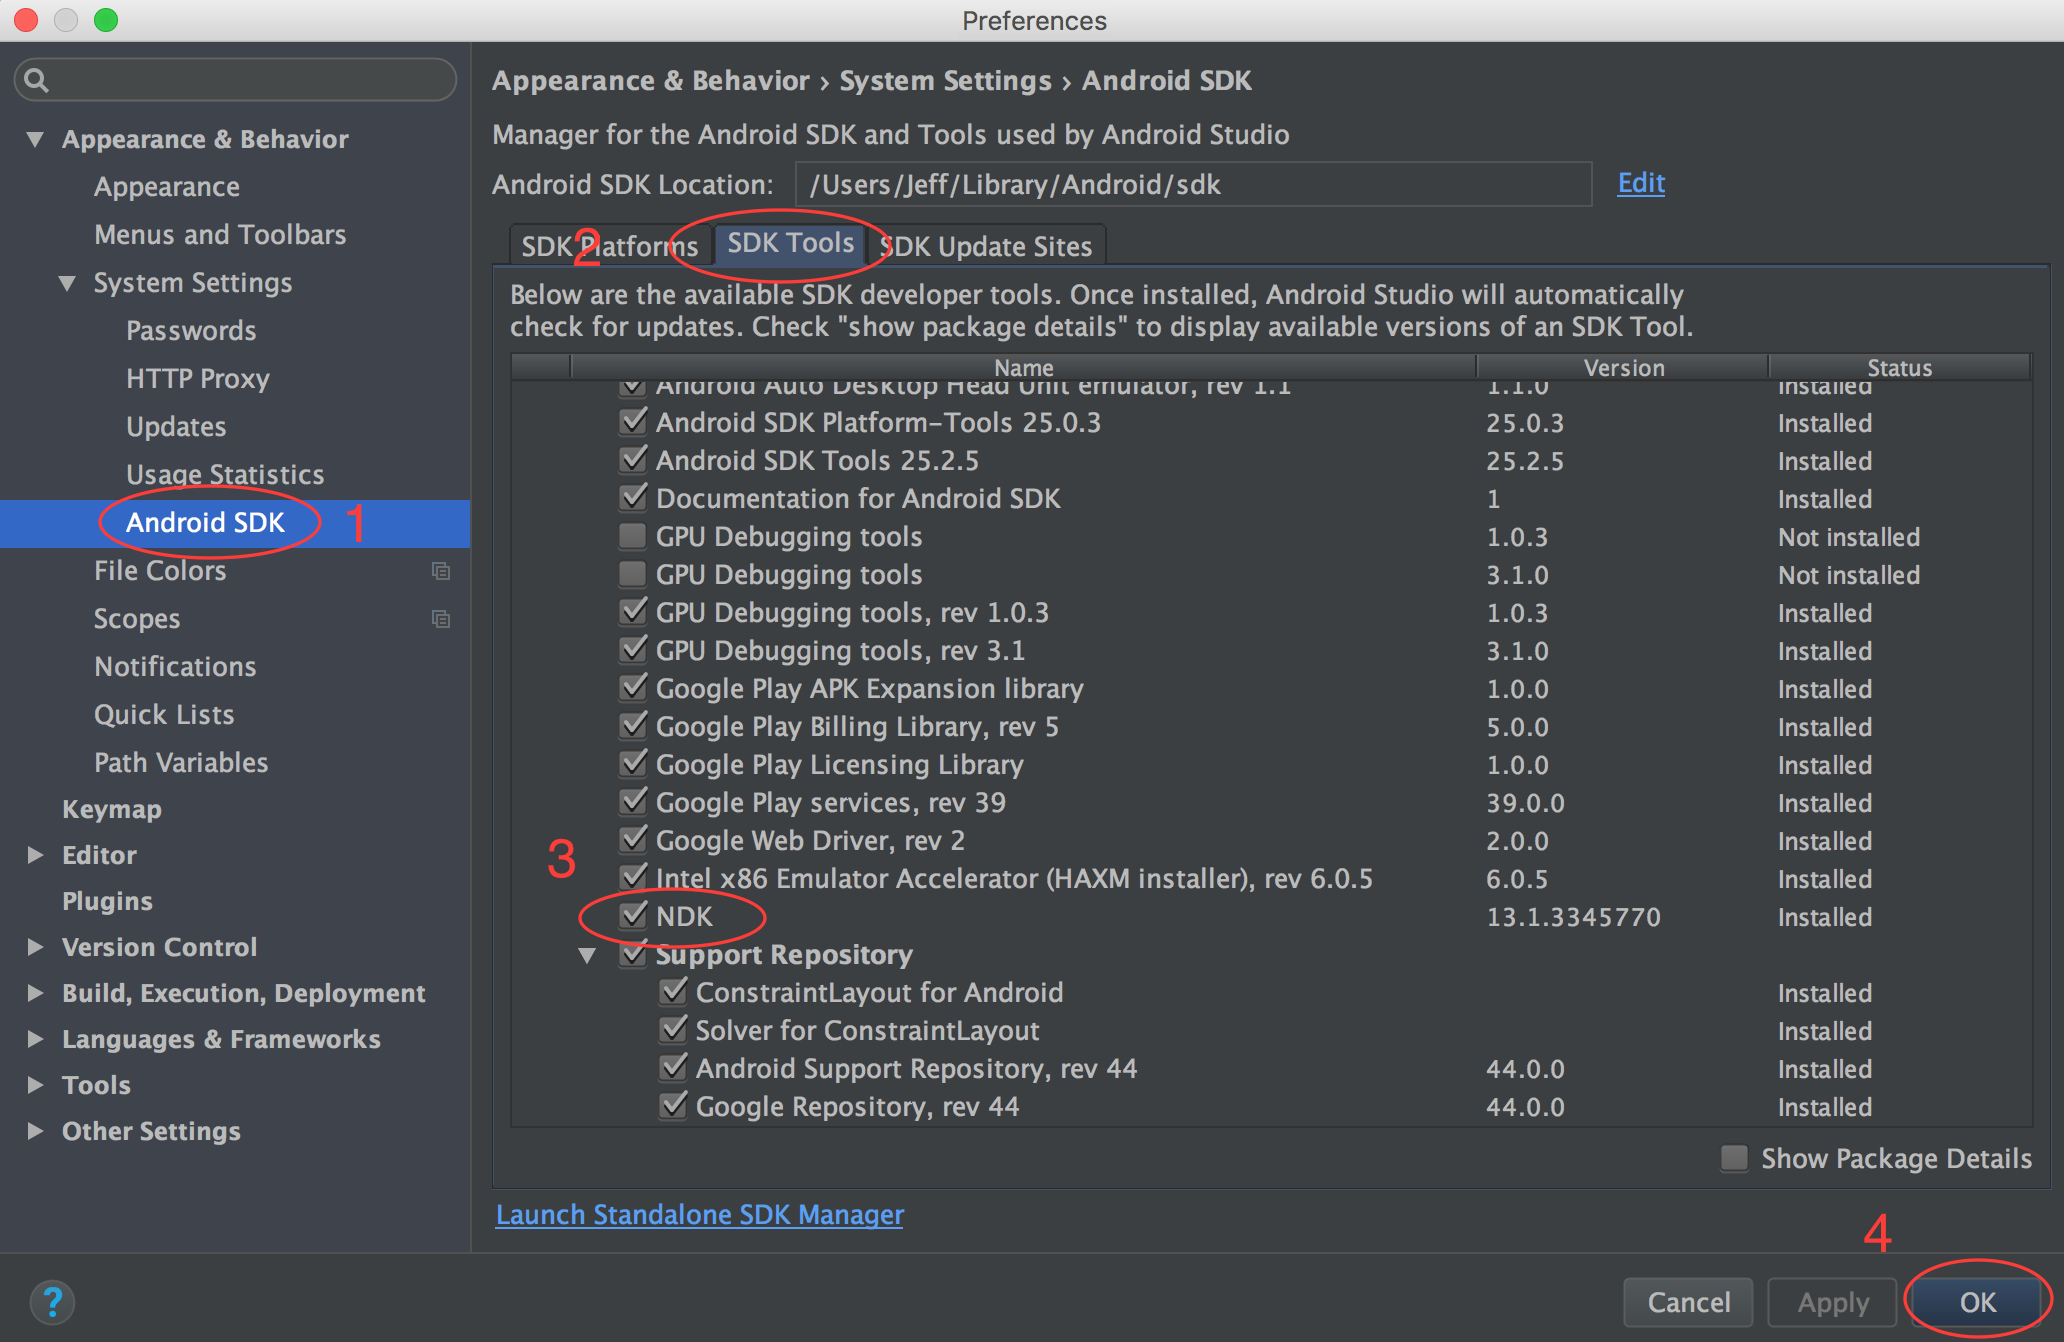Open SDK Update Sites tab
The width and height of the screenshot is (2064, 1342).
click(x=986, y=246)
